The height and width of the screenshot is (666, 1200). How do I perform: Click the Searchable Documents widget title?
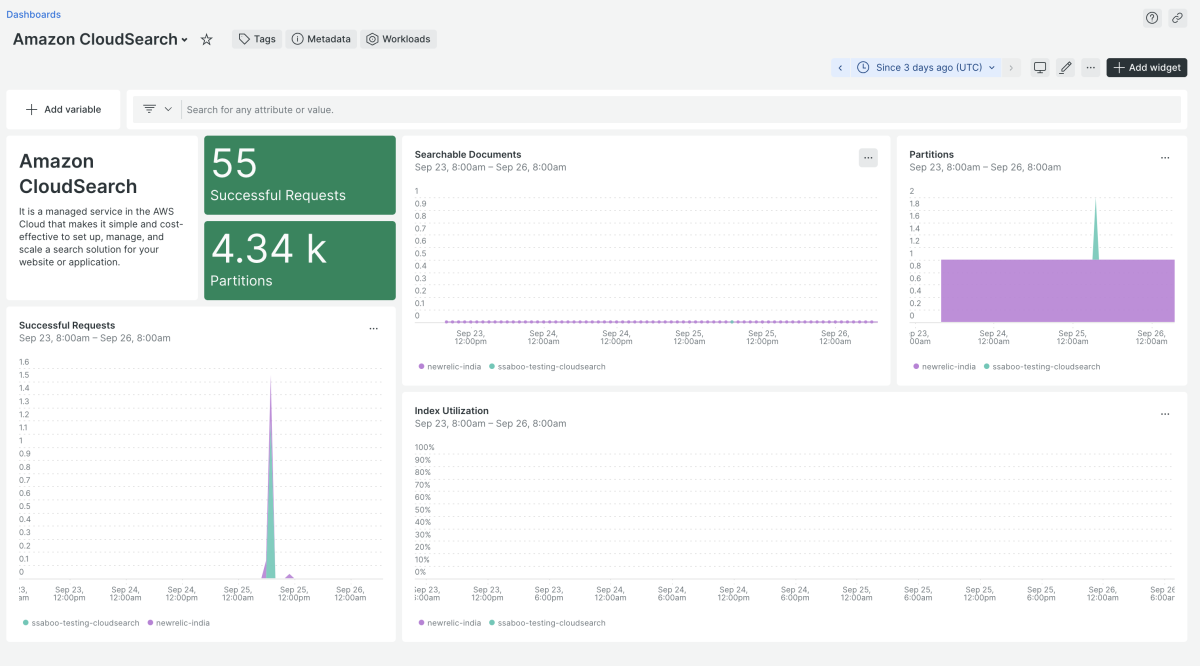(468, 154)
